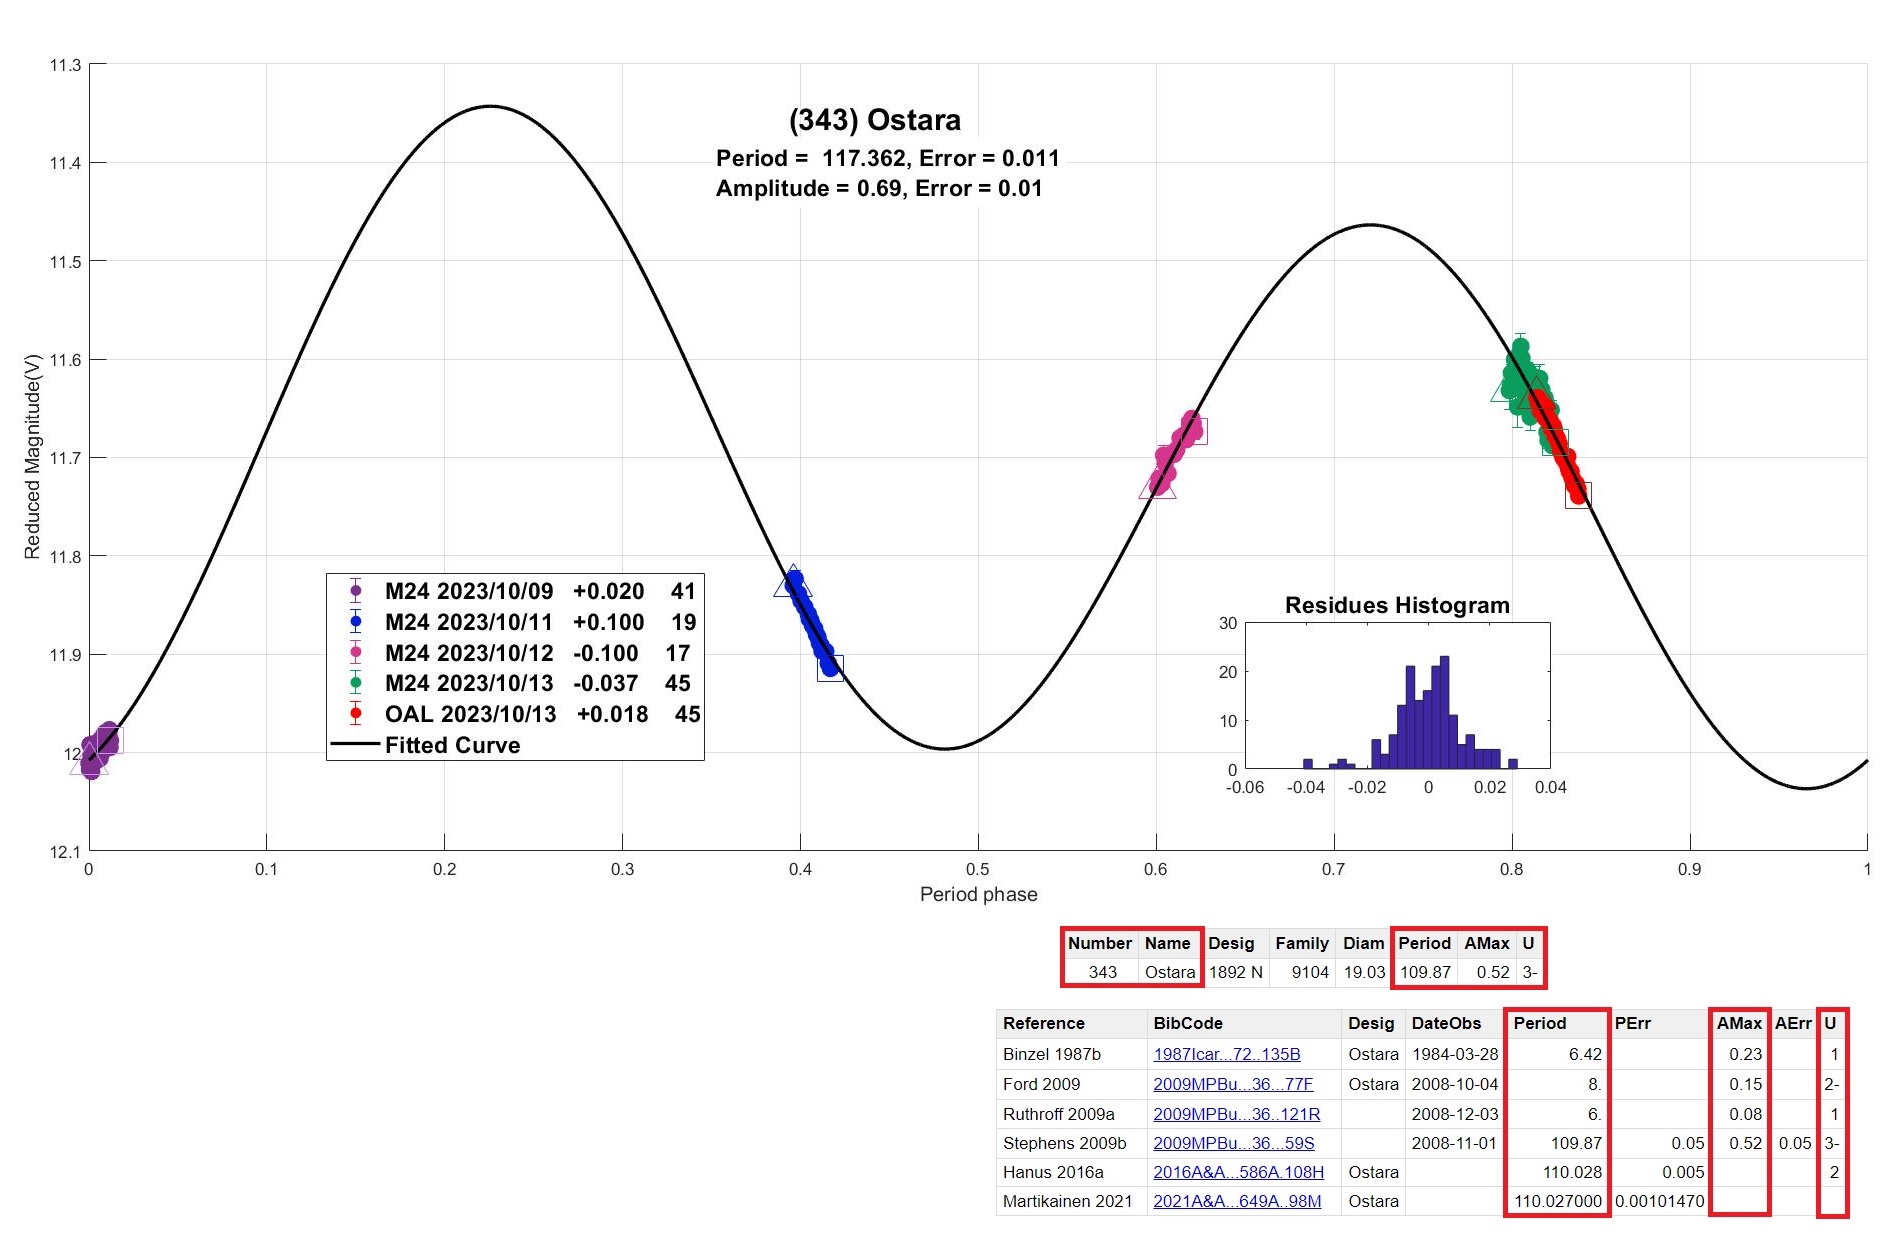The height and width of the screenshot is (1243, 1898).
Task: Open the 1987Icar...72..135B BibCode link
Action: (1226, 1054)
